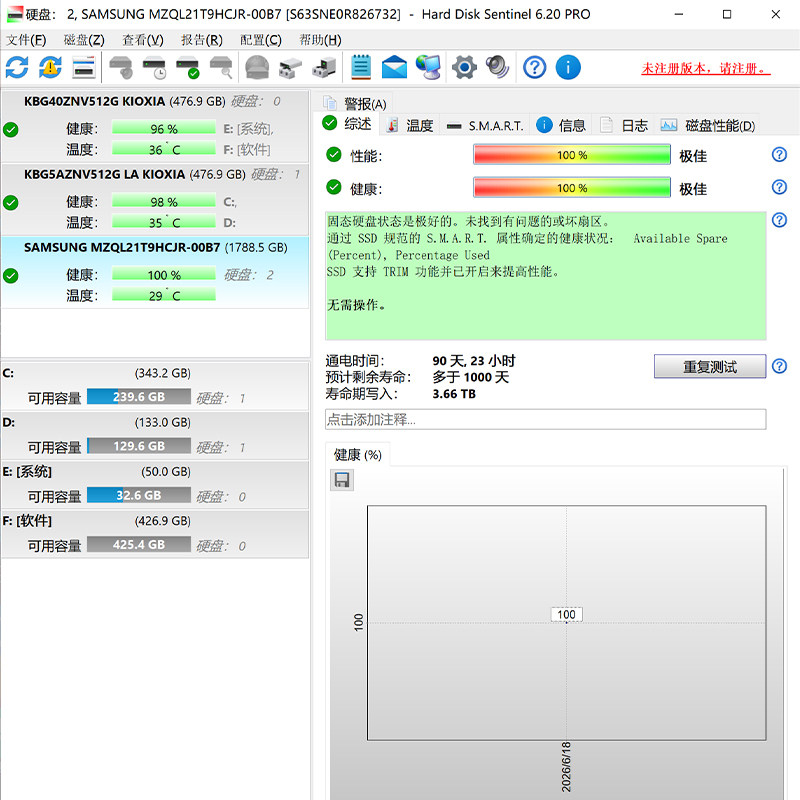The width and height of the screenshot is (800, 800).
Task: Open the S.M.A.R.T. tab
Action: pos(485,126)
